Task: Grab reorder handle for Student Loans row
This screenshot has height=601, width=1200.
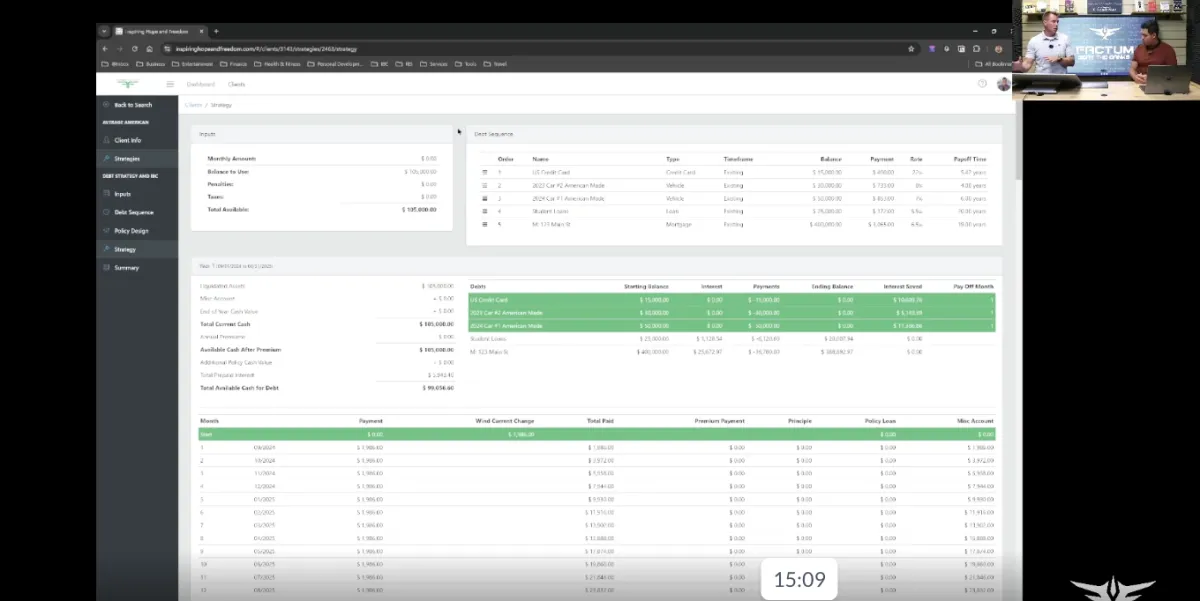Action: click(485, 211)
